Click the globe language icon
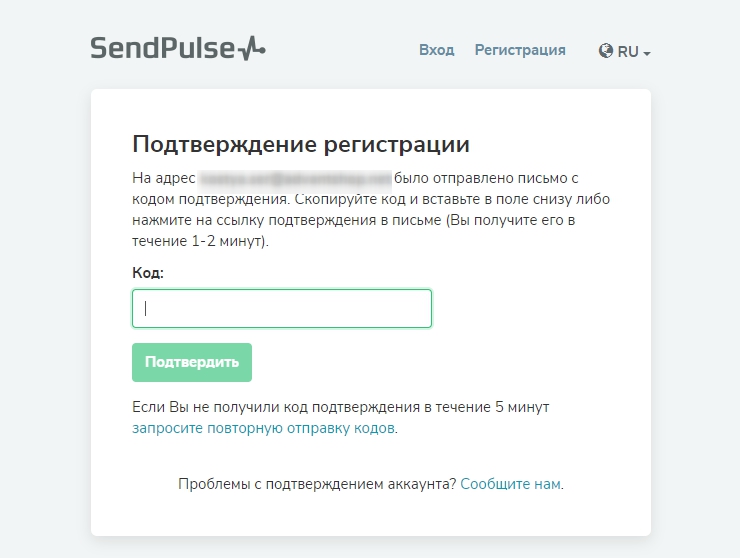 606,51
